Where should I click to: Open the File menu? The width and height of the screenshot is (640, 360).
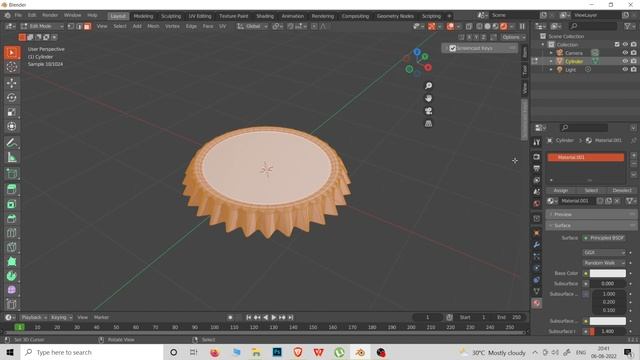[18, 15]
